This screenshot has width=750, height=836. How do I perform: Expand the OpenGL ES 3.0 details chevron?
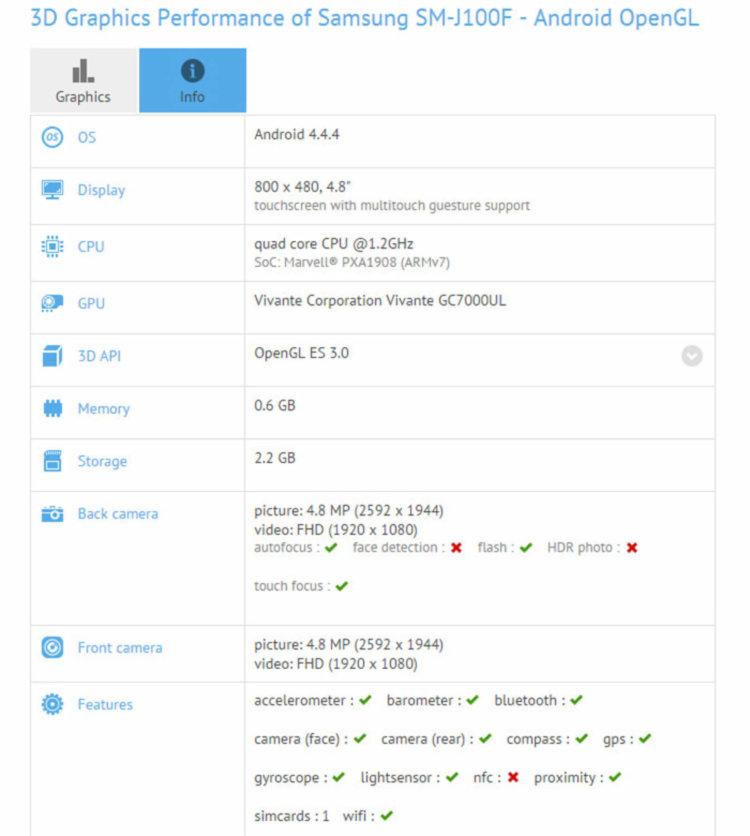(691, 356)
